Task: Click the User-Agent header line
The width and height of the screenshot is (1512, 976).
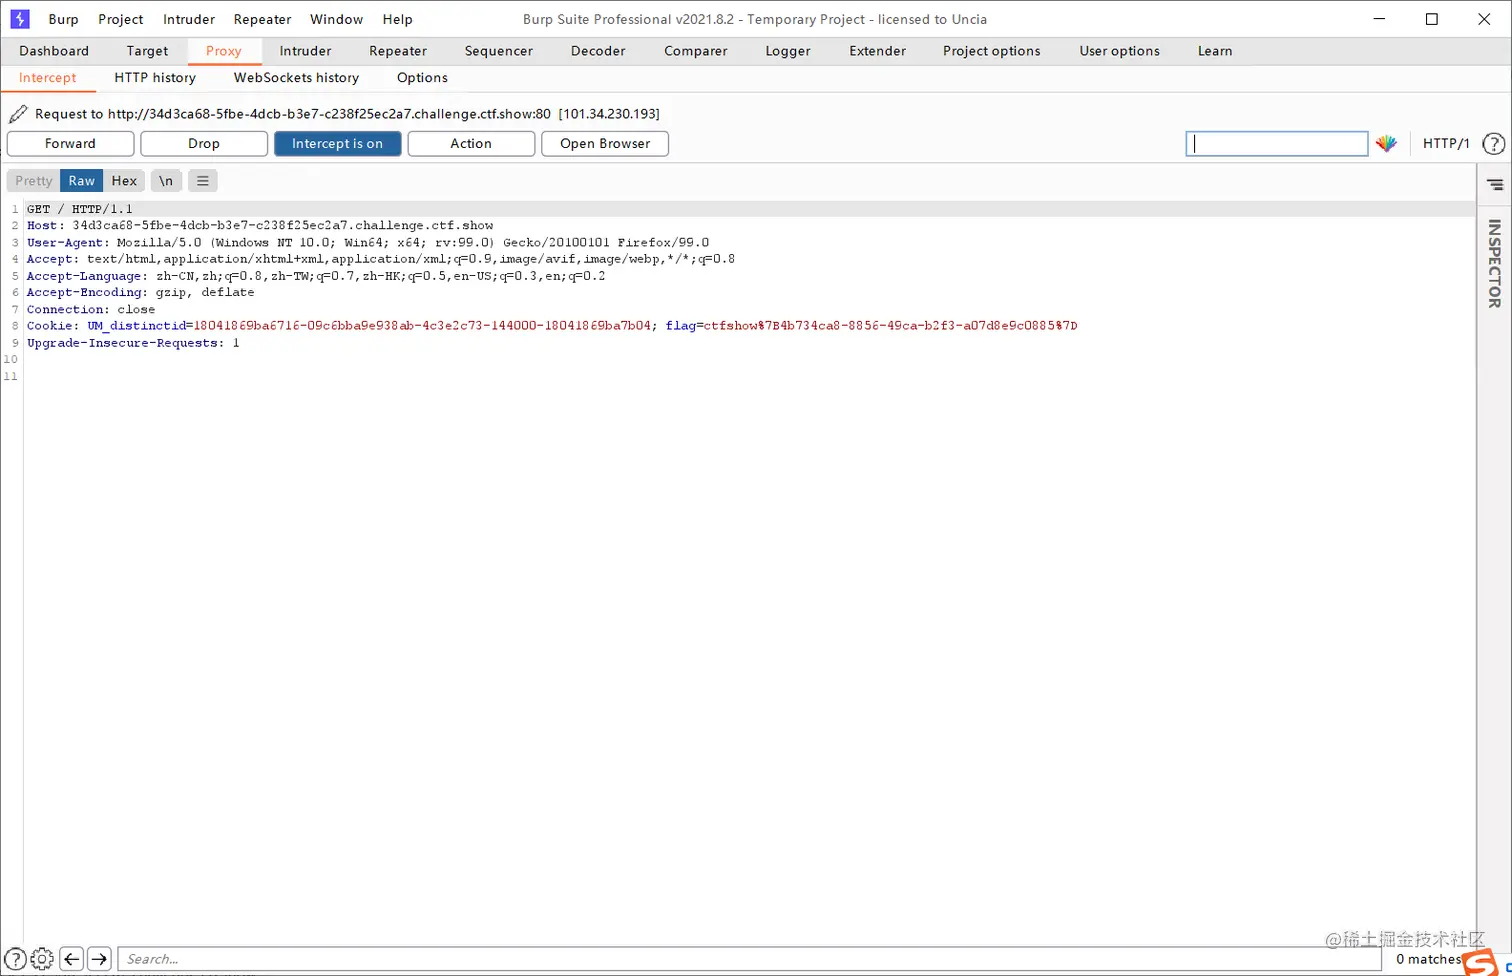Action: pyautogui.click(x=368, y=243)
